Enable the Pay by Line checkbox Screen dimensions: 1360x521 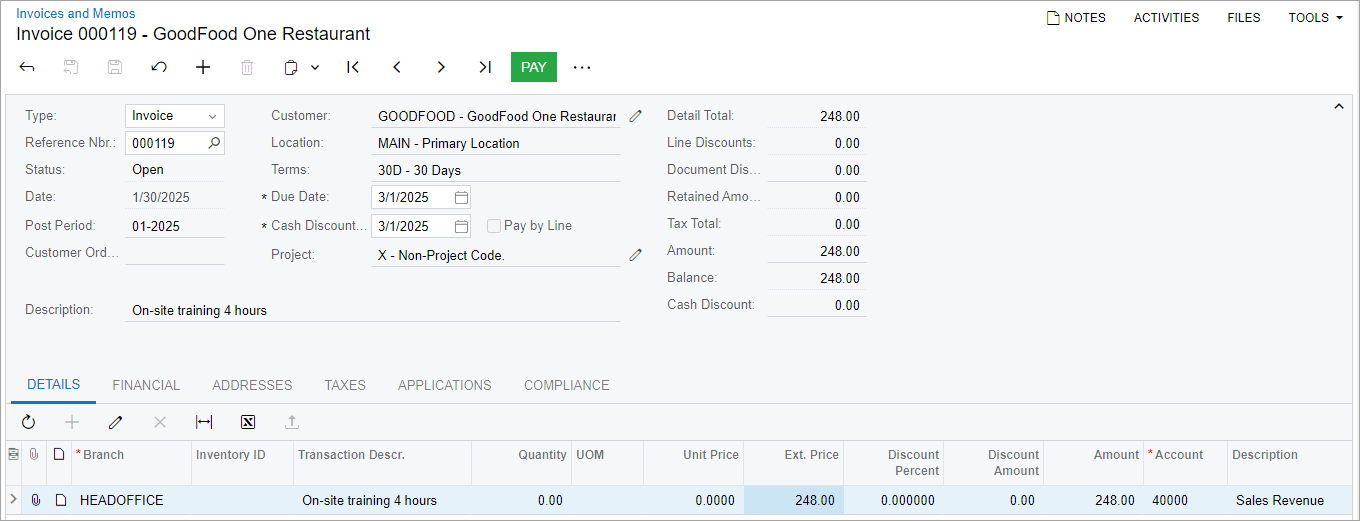coord(494,226)
